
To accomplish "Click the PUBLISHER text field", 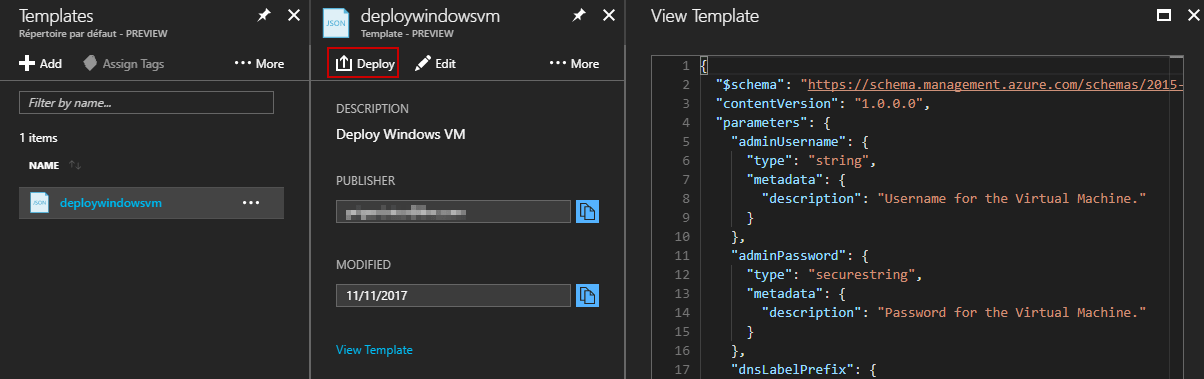I will 454,212.
